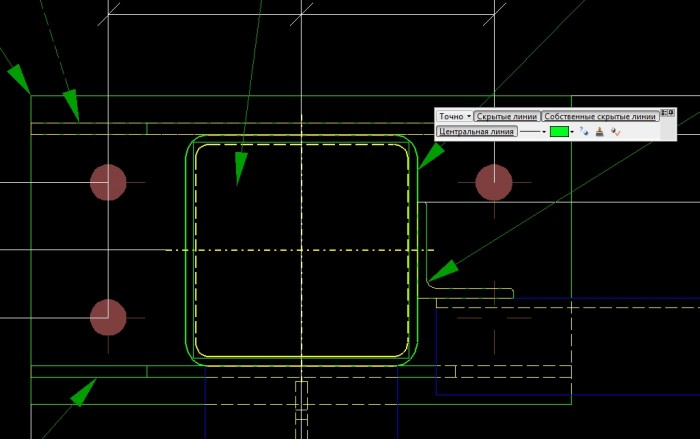Screen dimensions: 700x439
Task: Click the red checkmark apply icon
Action: (x=616, y=132)
